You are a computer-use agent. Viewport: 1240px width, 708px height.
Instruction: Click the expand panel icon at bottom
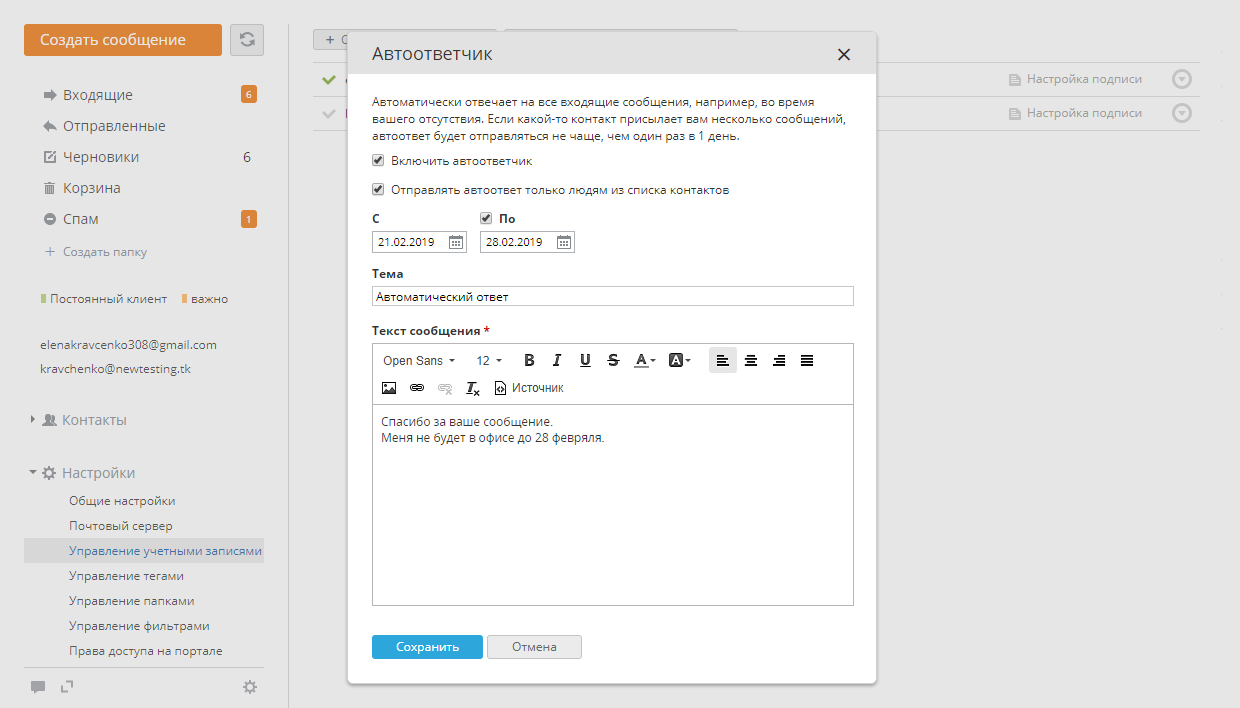pyautogui.click(x=67, y=686)
